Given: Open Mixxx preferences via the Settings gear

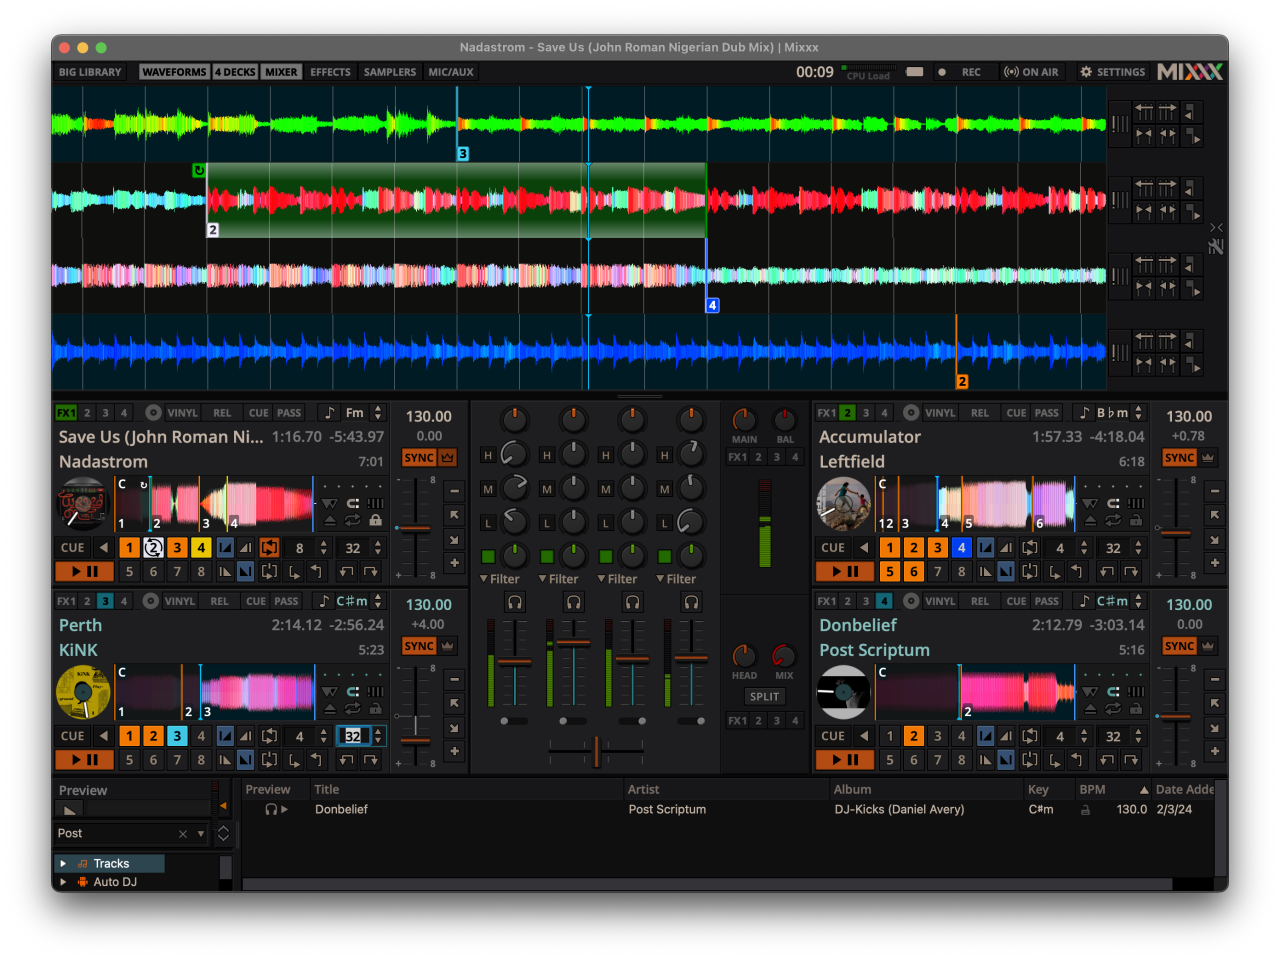Looking at the screenshot, I should pos(1085,71).
